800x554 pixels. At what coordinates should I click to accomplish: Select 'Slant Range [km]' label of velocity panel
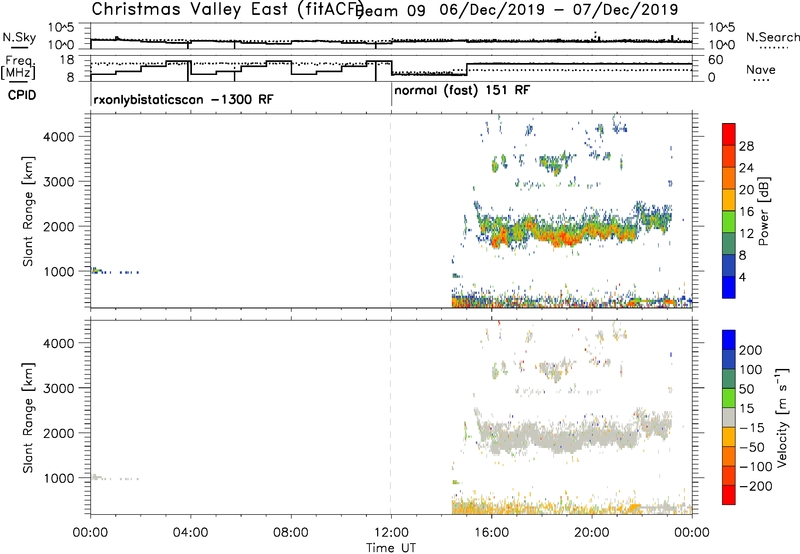pyautogui.click(x=28, y=418)
